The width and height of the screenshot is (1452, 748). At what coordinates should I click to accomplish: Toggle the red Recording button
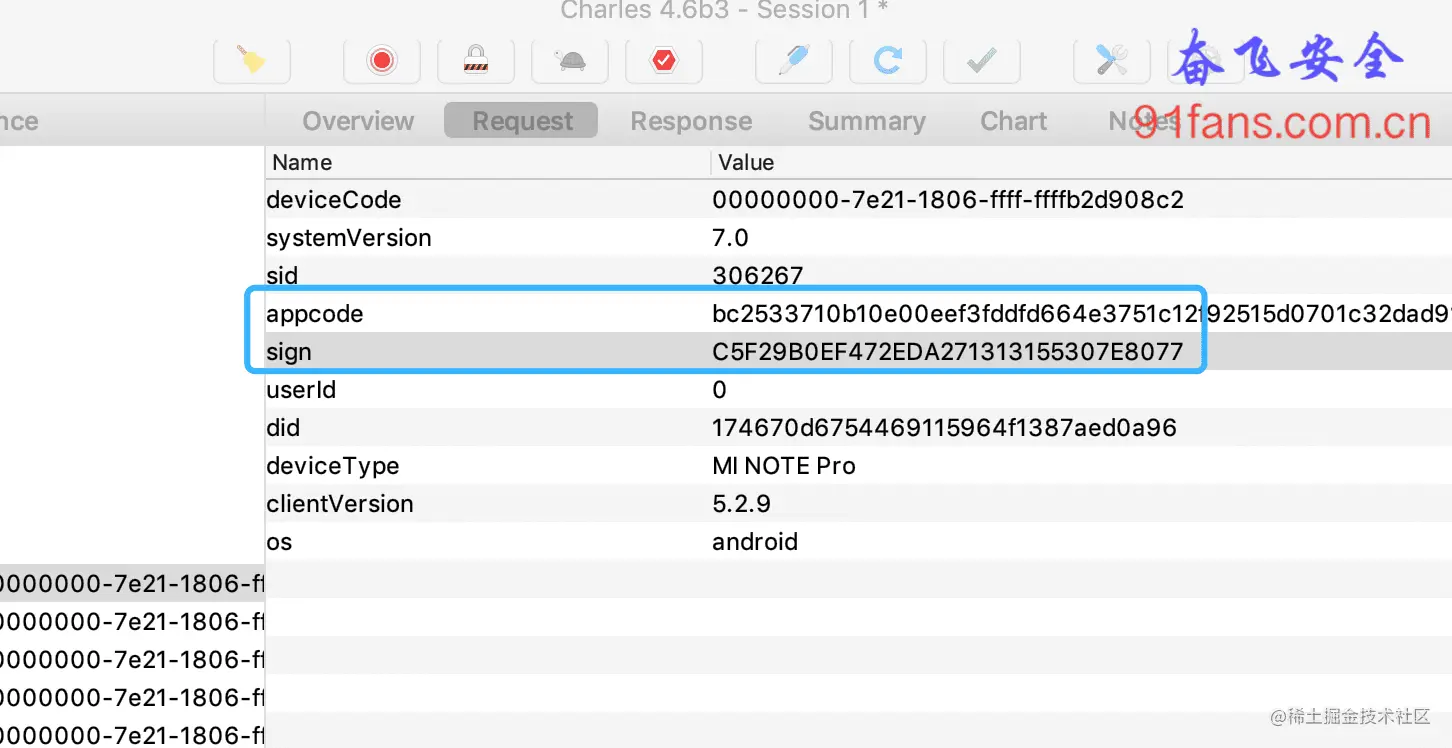coord(381,62)
